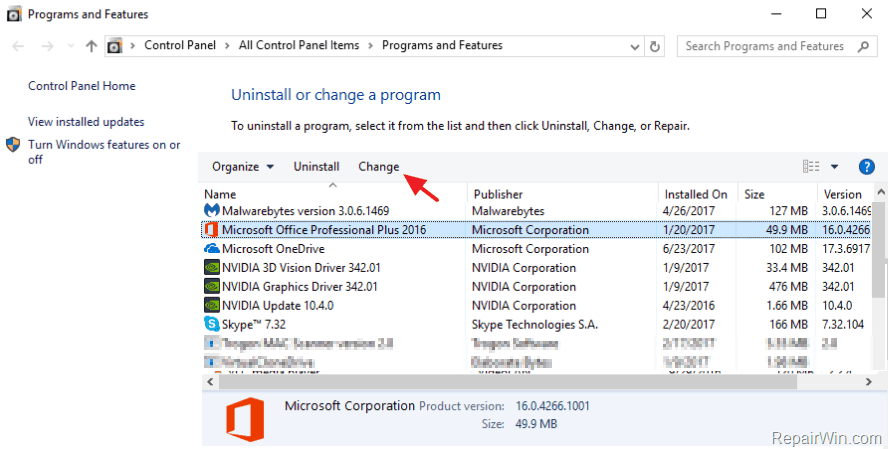
Task: Select Skype™ 7.32 program name
Action: [x=254, y=324]
